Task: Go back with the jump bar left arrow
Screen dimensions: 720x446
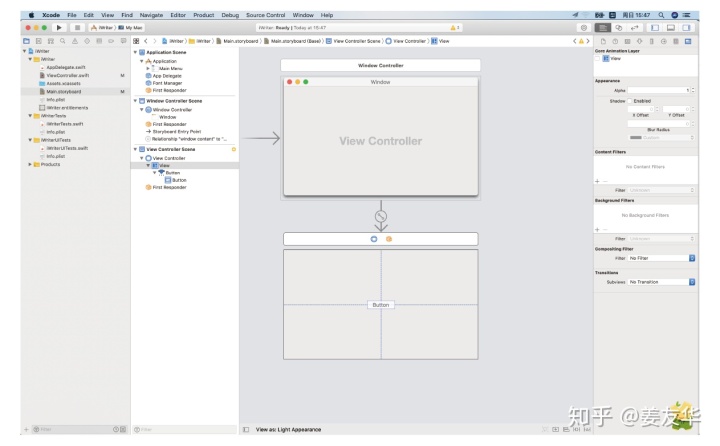Action: [x=146, y=41]
